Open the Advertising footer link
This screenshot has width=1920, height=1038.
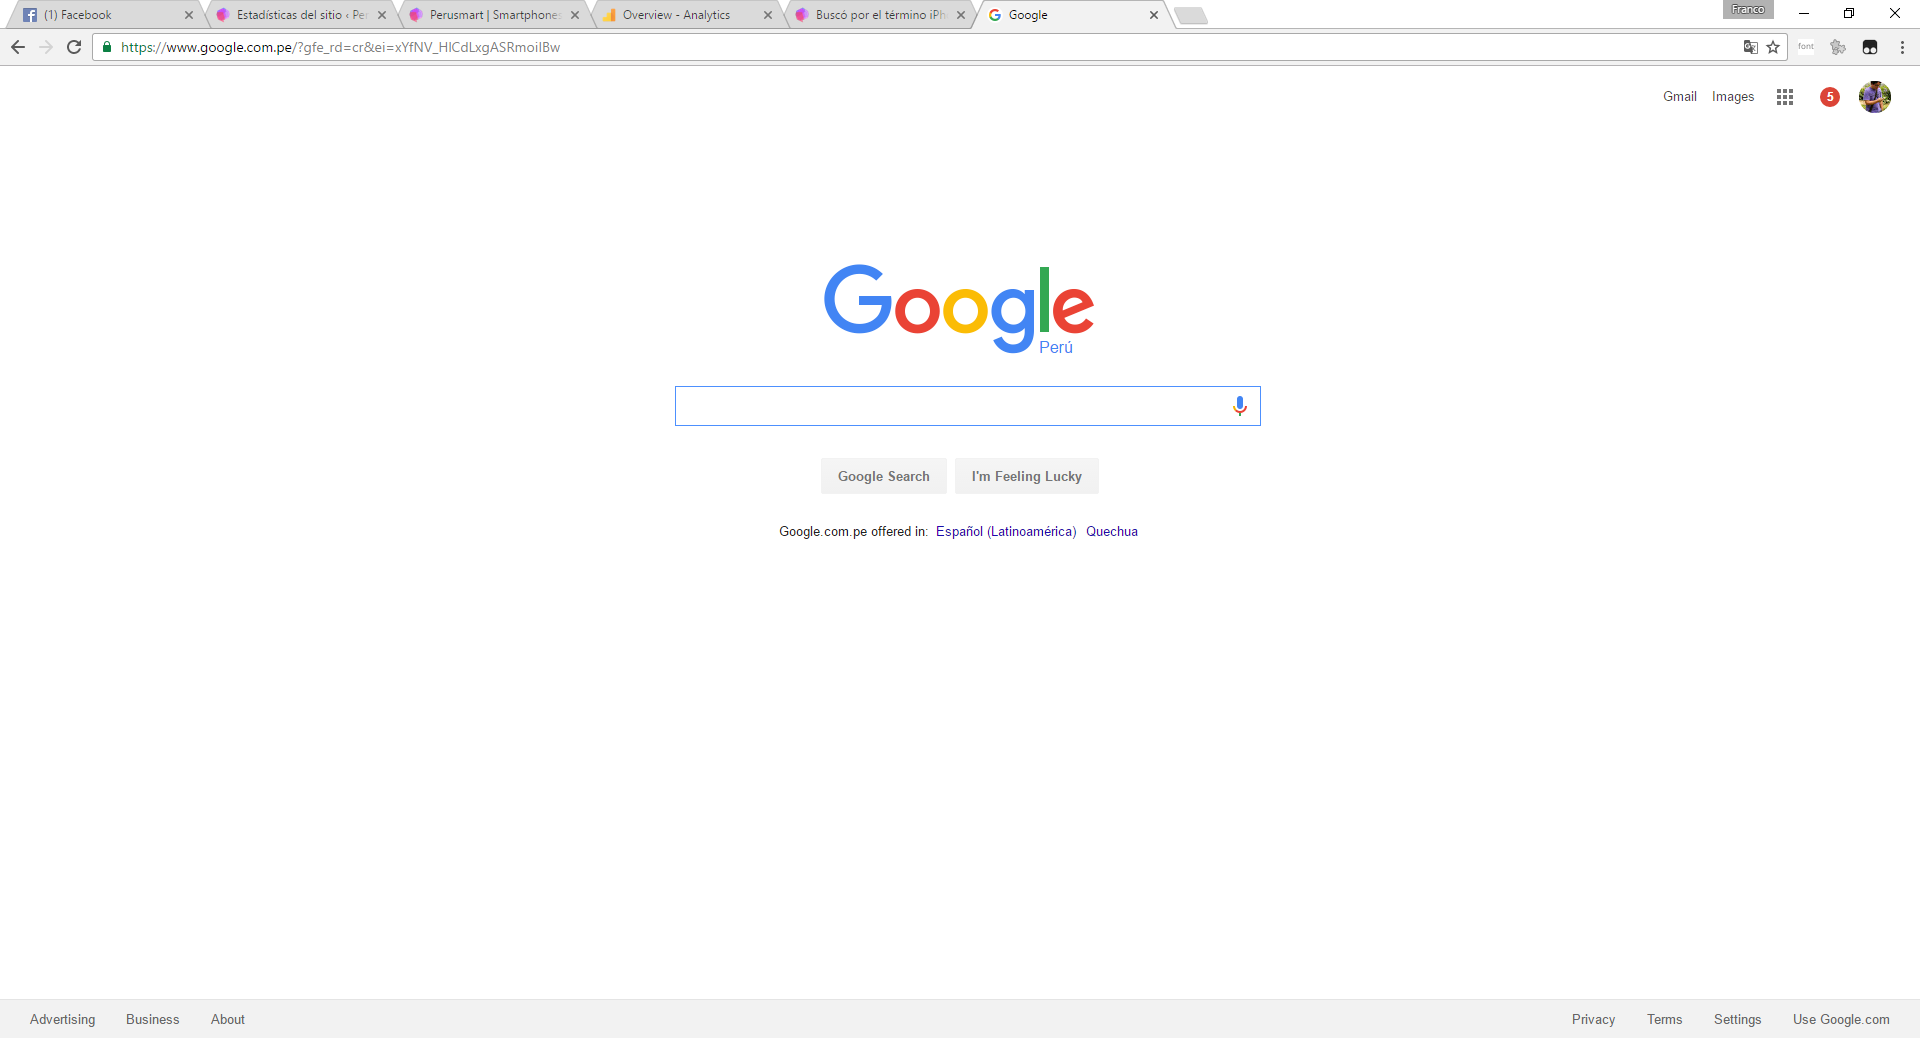point(63,1019)
